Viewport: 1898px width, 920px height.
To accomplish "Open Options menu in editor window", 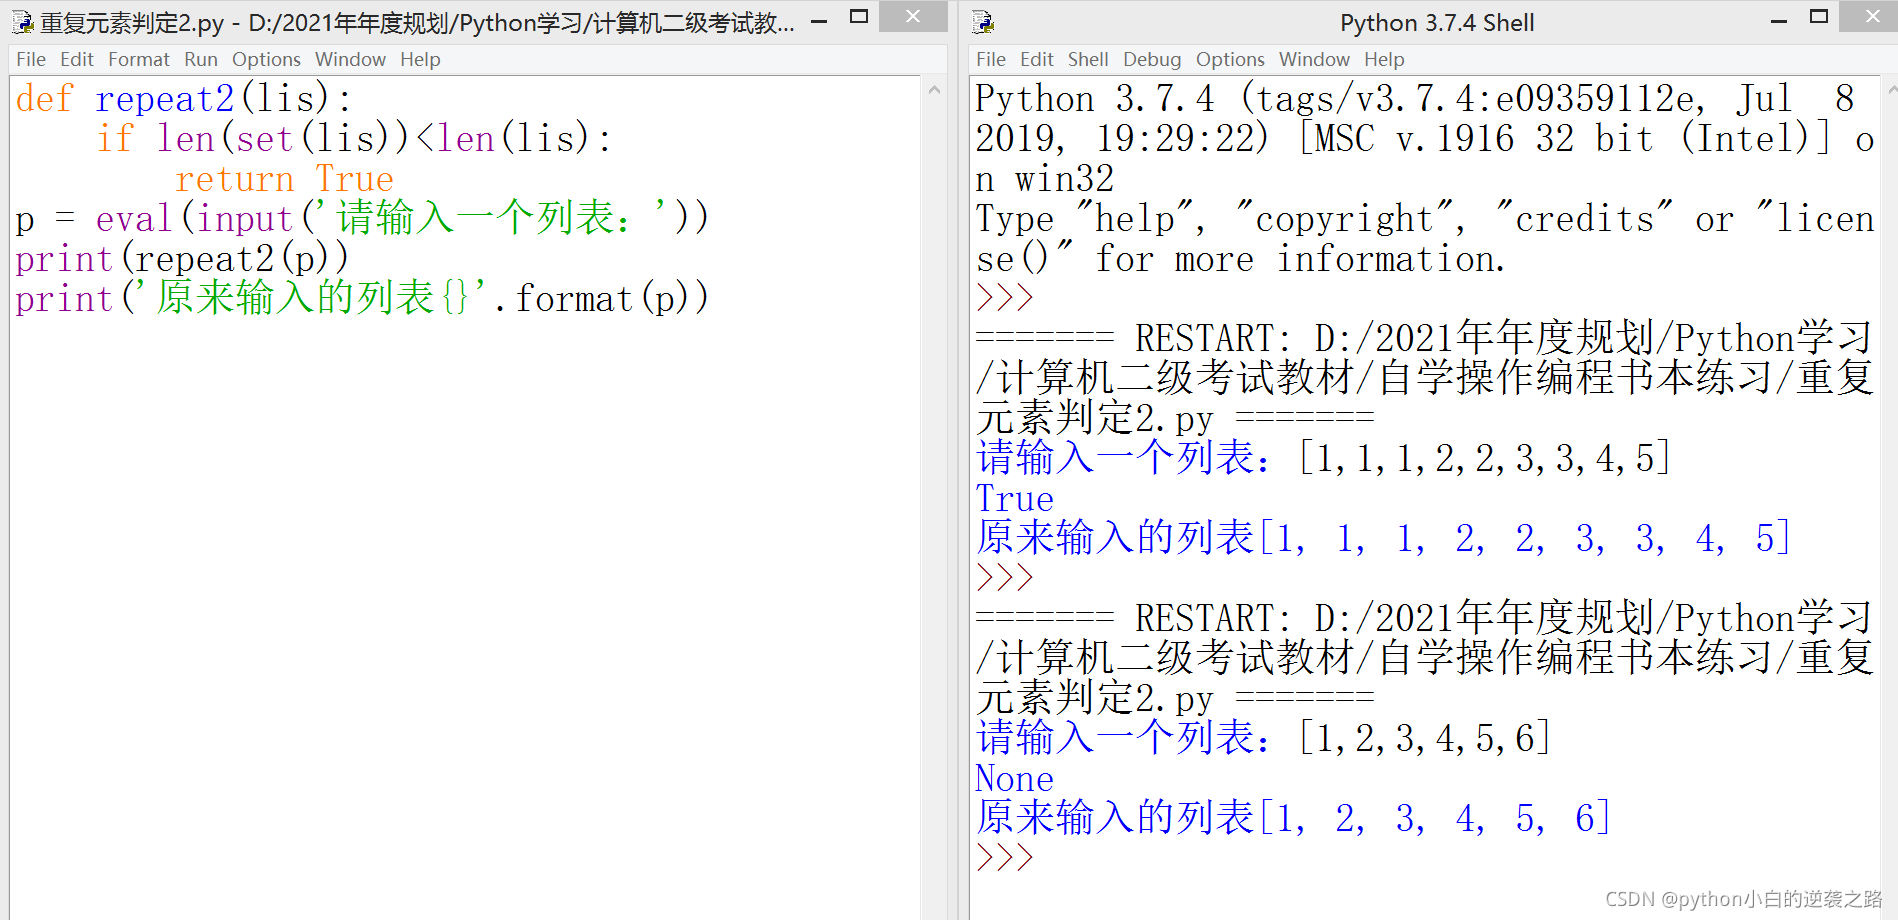I will click(266, 59).
